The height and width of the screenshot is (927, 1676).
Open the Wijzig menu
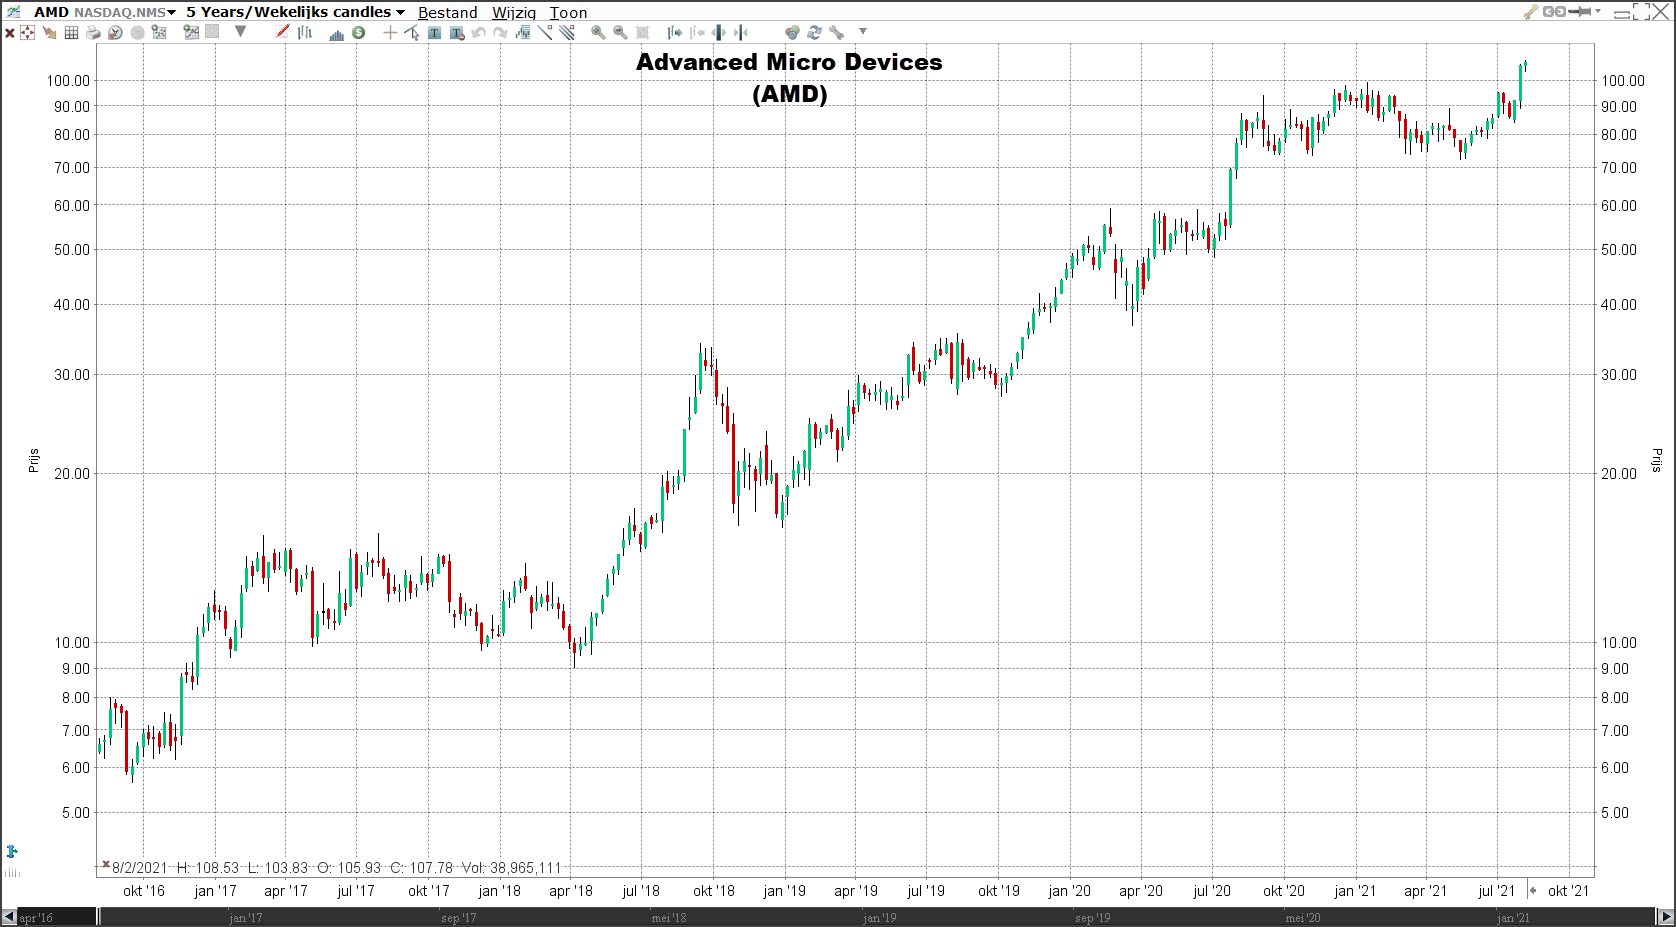(x=514, y=13)
